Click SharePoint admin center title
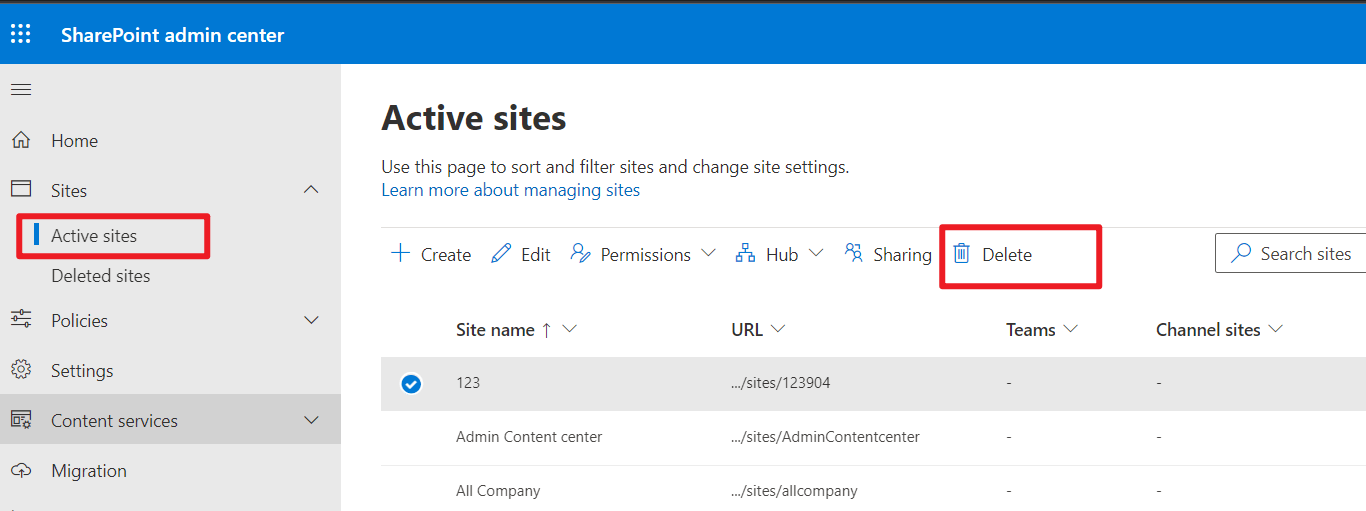 point(173,35)
